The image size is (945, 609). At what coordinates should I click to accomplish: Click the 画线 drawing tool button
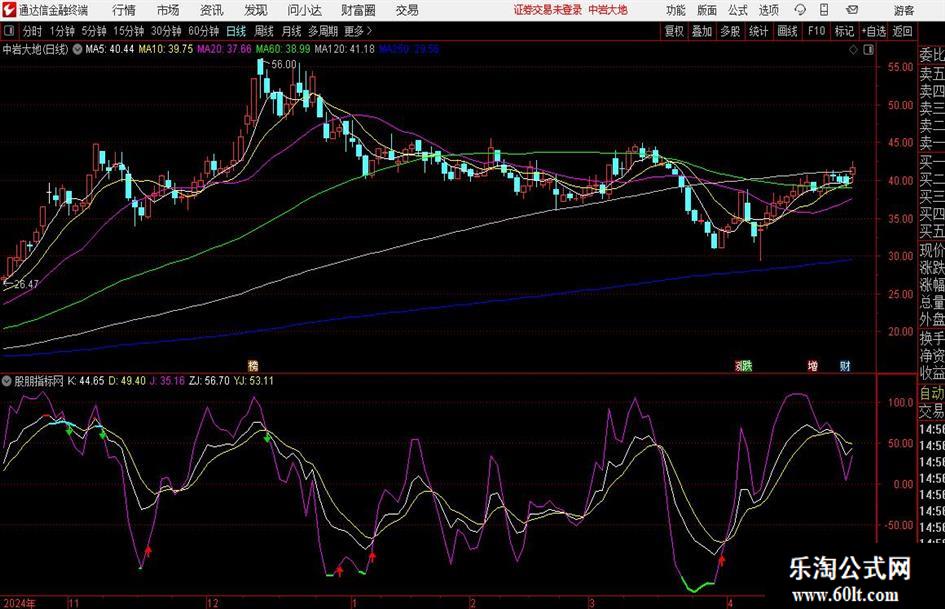click(787, 31)
